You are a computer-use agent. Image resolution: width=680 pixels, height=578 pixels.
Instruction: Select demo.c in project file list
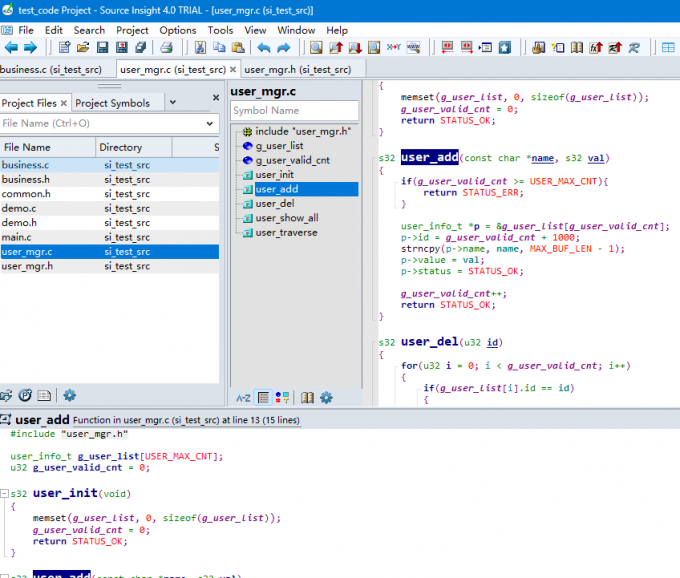110,209
